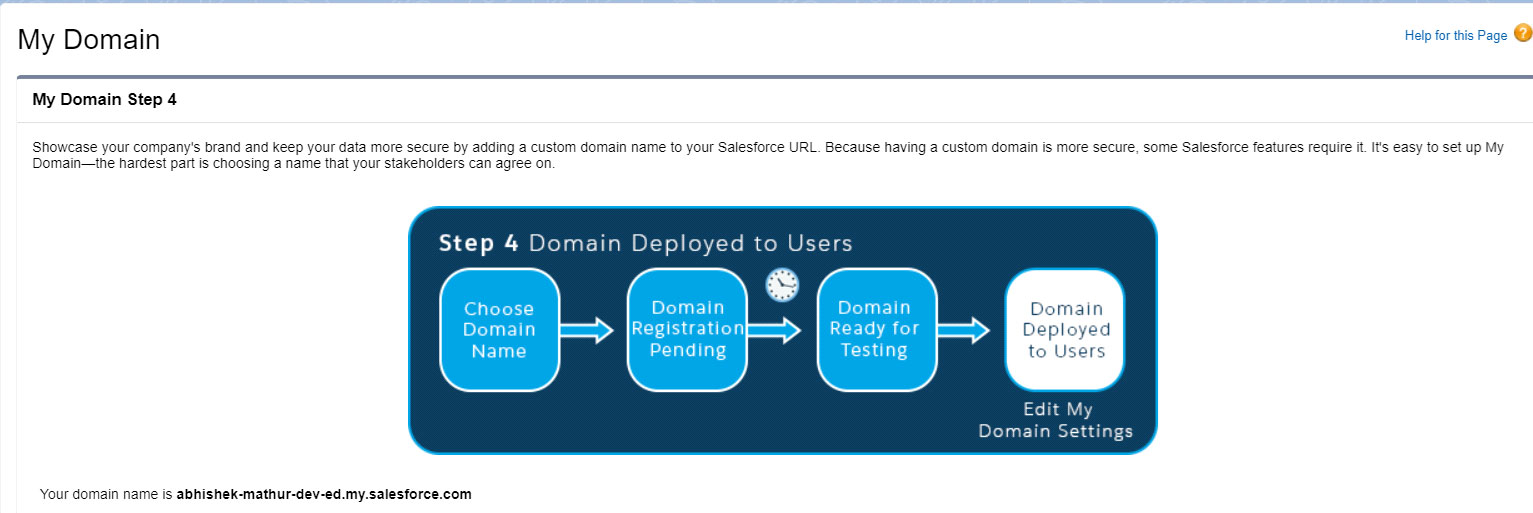This screenshot has height=513, width=1533.
Task: Click the My Domain page title
Action: [89, 40]
